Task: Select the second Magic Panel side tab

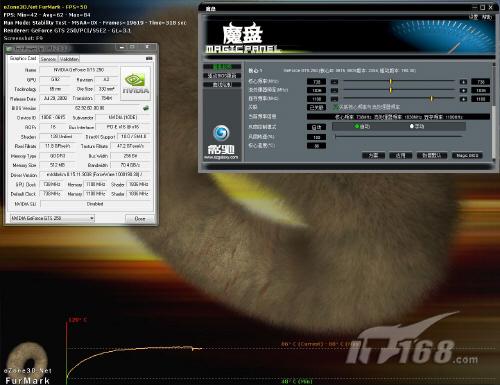Action: [222, 76]
